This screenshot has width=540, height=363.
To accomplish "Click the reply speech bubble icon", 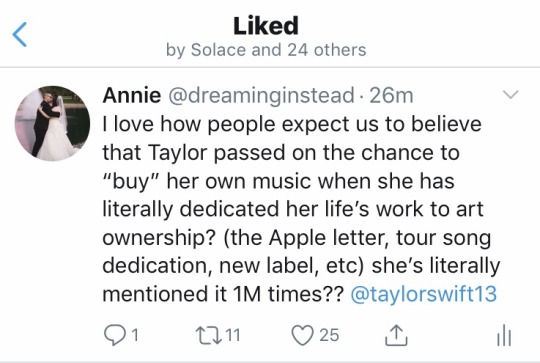I will [x=115, y=335].
